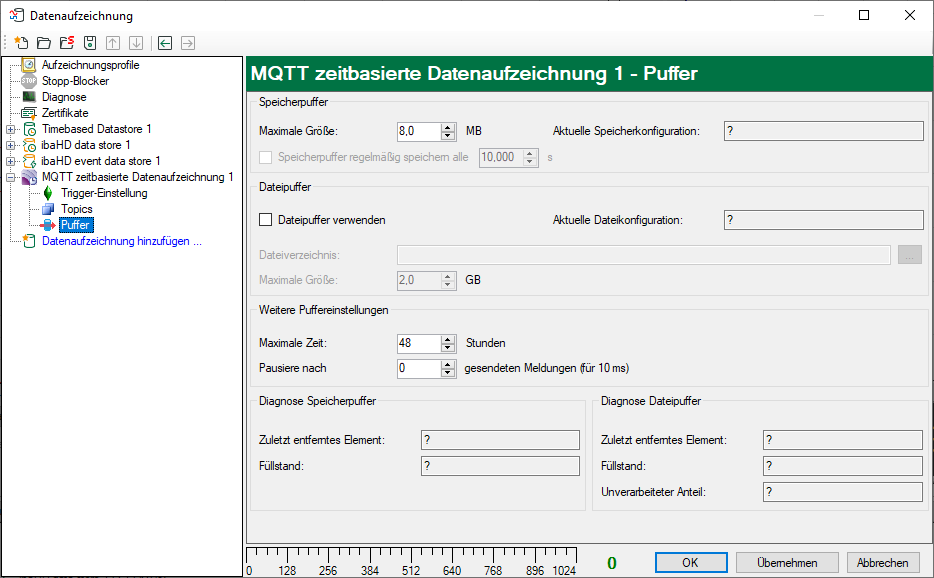
Task: Click Diagnose Speicherpuffer Füllstand field
Action: click(500, 466)
